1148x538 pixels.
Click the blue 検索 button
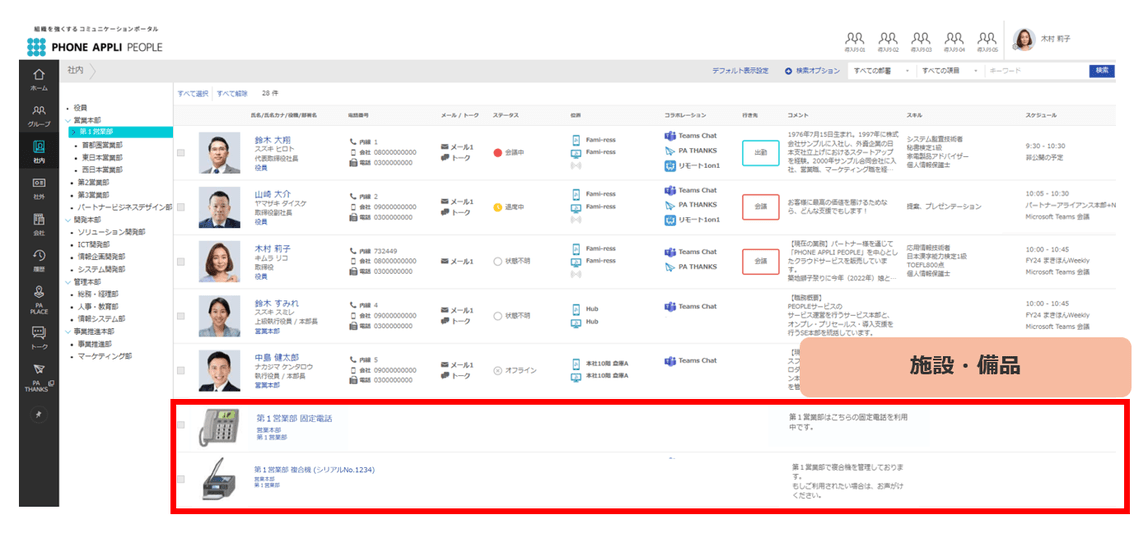(x=1102, y=70)
